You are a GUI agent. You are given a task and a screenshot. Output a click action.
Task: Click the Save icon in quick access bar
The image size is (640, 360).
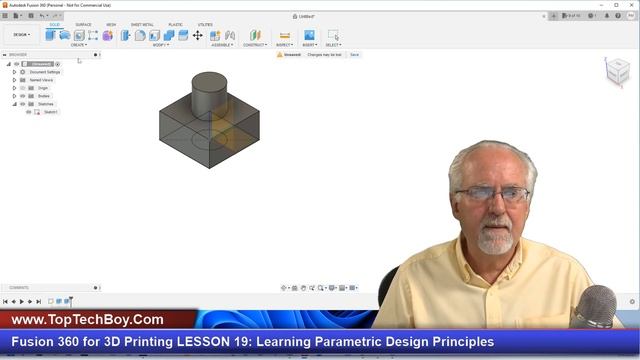click(x=31, y=16)
